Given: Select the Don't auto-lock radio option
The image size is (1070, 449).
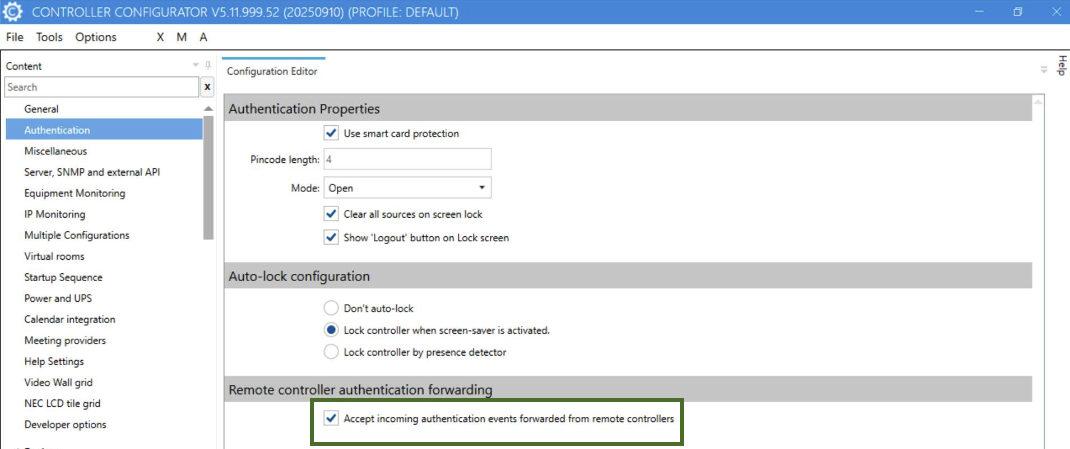Looking at the screenshot, I should (x=331, y=308).
